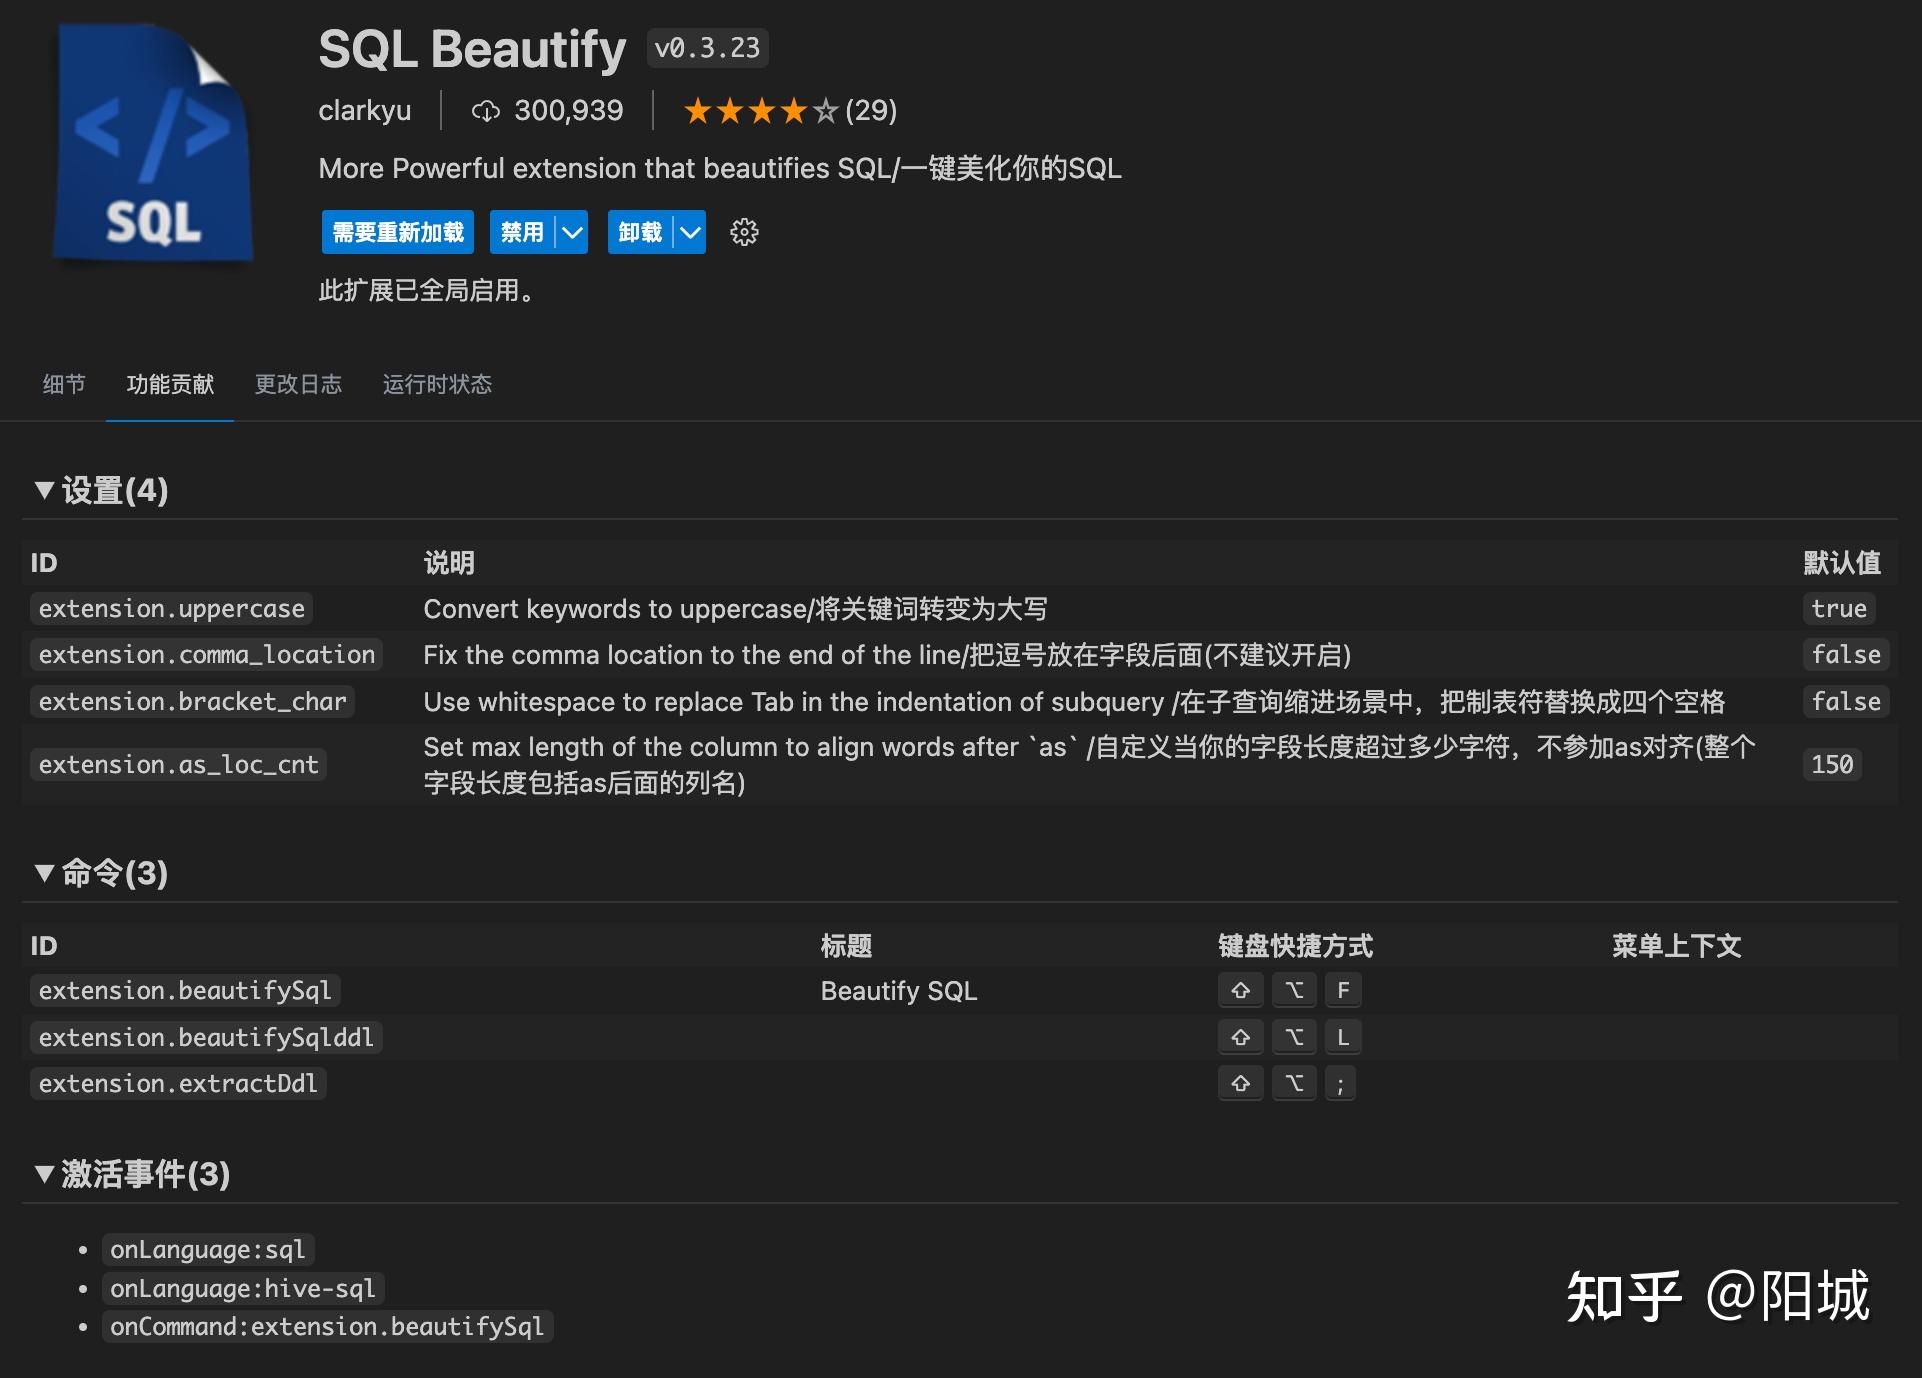Open the 卸载 button dropdown arrow
Screen dimensions: 1922x1378
pyautogui.click(x=688, y=232)
